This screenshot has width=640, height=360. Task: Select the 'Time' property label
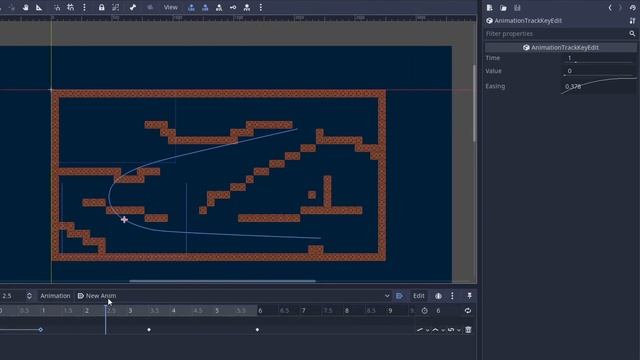pyautogui.click(x=492, y=58)
